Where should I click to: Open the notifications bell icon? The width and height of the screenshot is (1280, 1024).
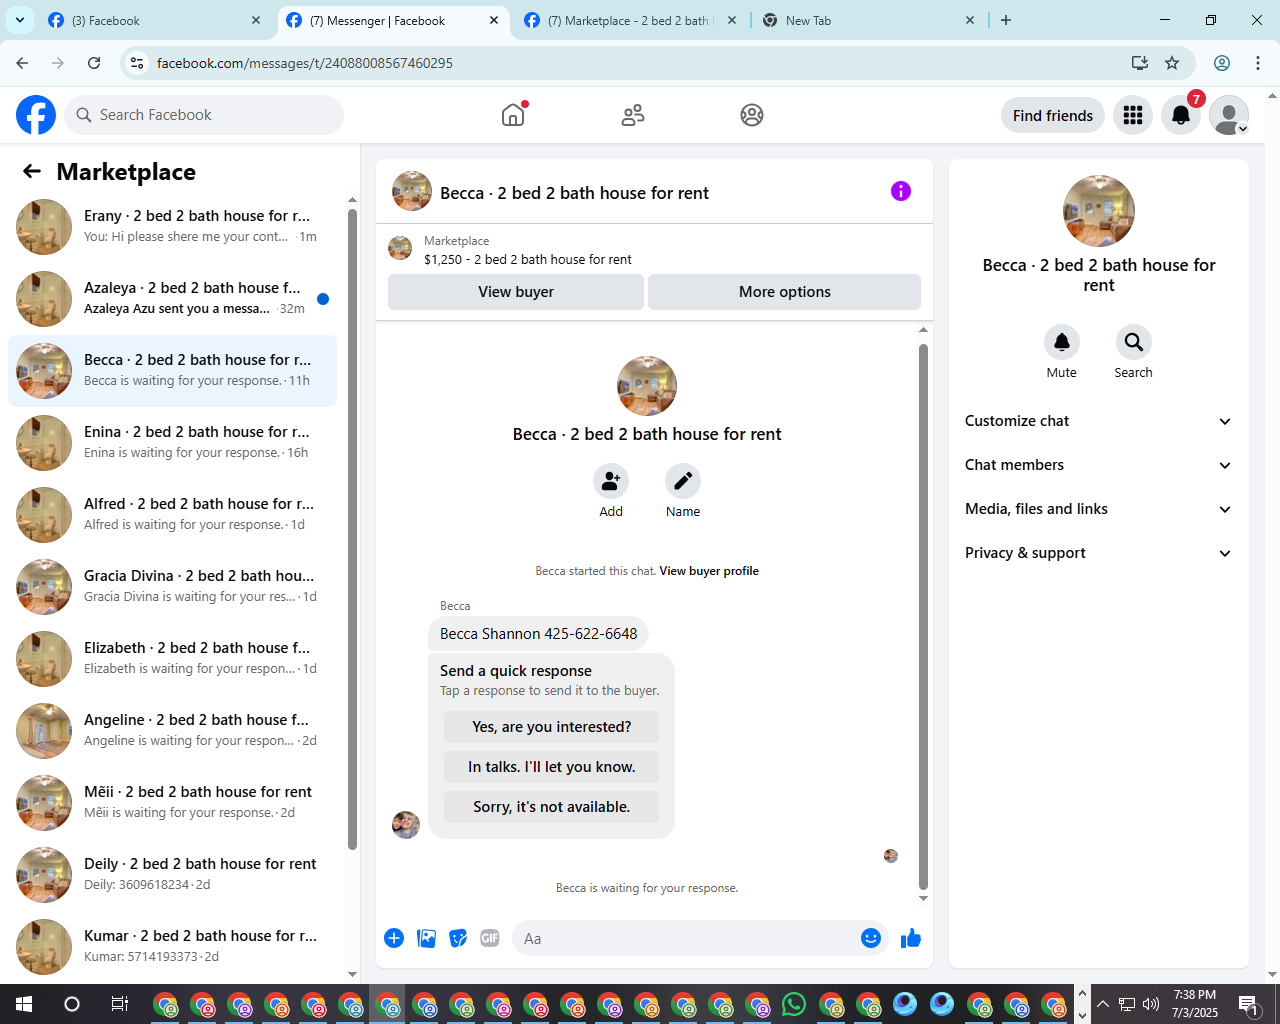[1181, 115]
